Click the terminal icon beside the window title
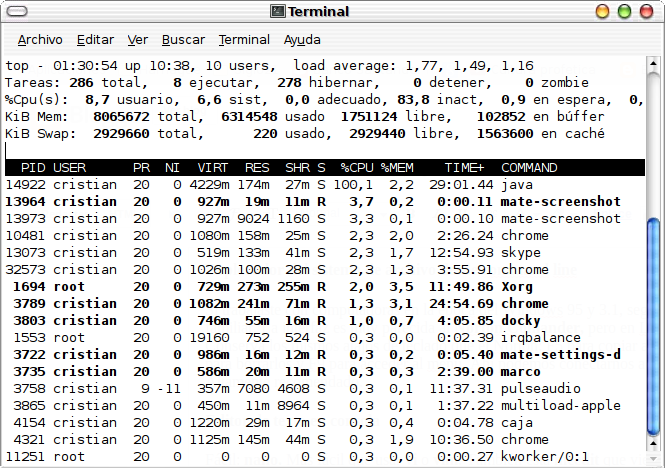The height and width of the screenshot is (468, 665). [x=278, y=11]
